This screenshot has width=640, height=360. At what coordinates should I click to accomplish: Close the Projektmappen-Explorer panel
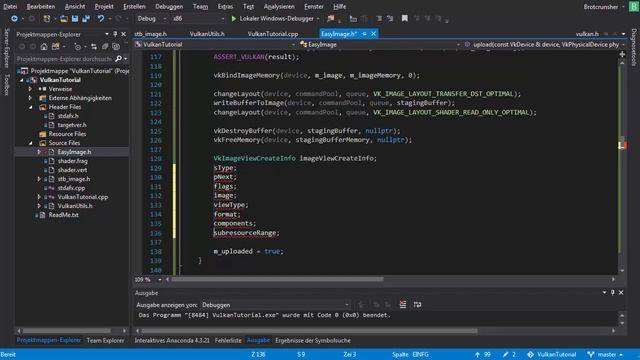123,34
